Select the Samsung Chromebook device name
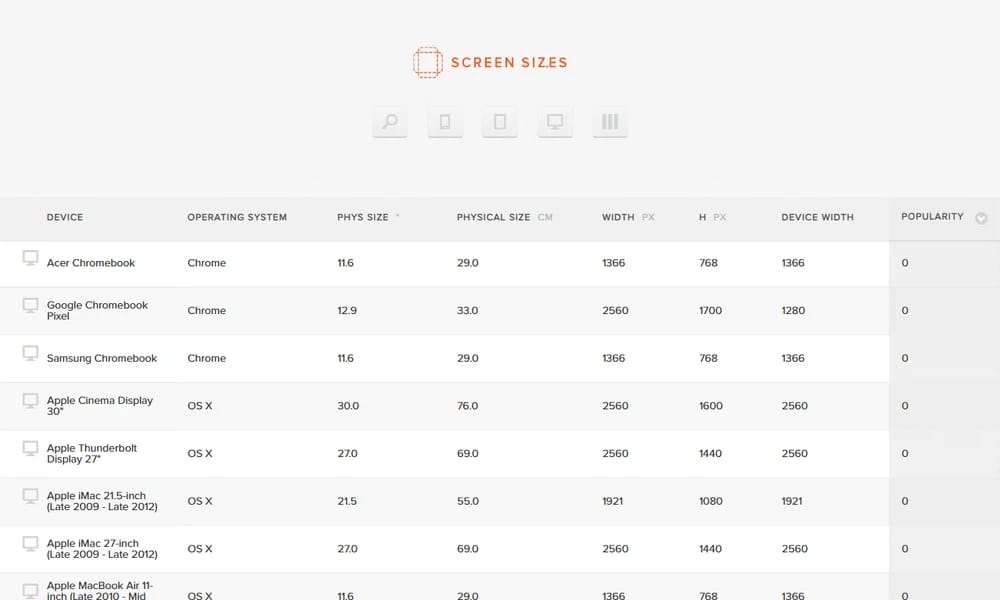1000x600 pixels. pos(101,358)
